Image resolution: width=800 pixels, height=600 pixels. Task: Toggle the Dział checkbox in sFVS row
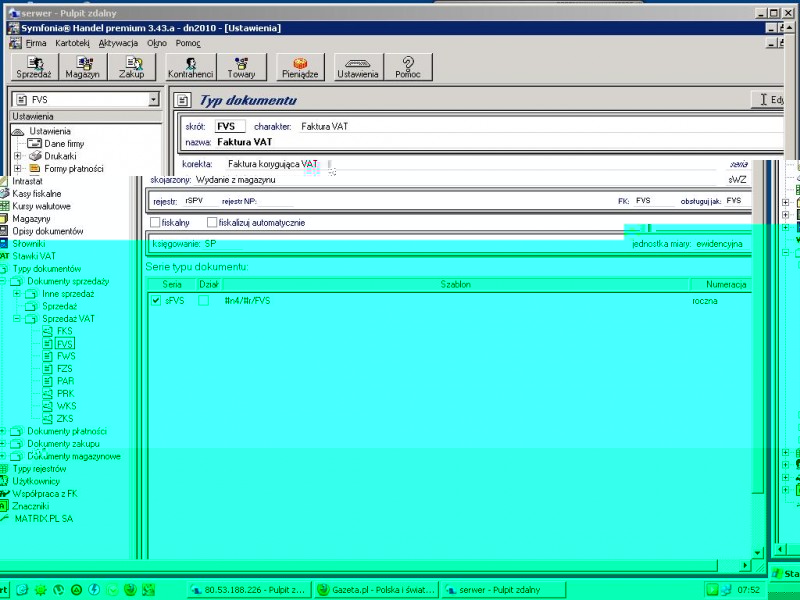click(204, 301)
